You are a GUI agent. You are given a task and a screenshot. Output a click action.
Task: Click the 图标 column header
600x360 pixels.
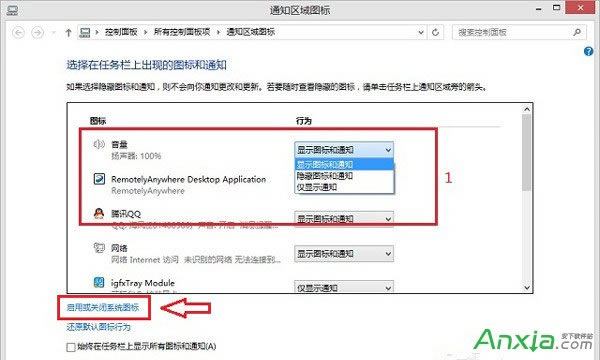point(98,121)
